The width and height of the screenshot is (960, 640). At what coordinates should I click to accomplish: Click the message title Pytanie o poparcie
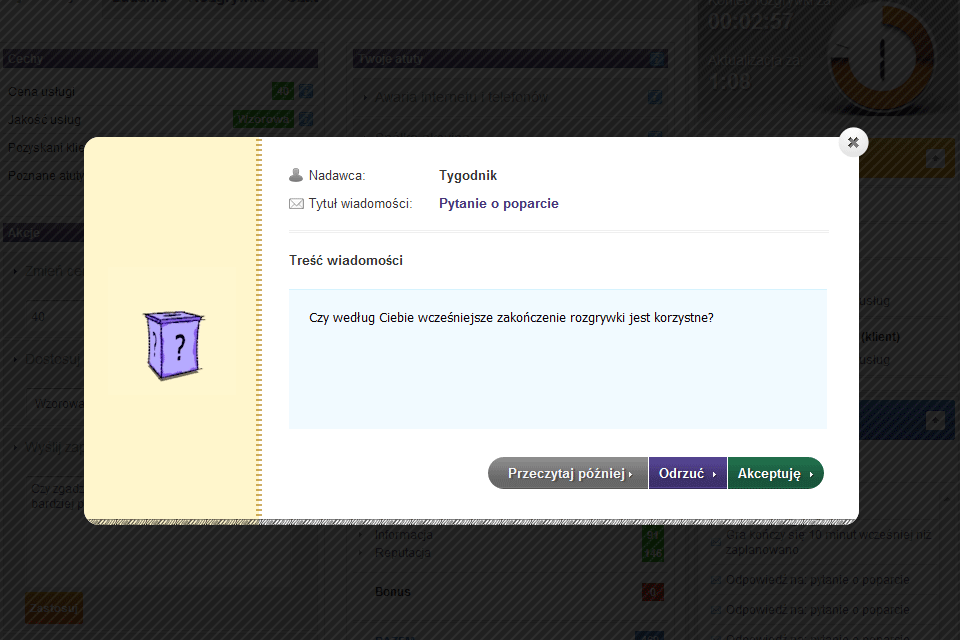(x=498, y=203)
